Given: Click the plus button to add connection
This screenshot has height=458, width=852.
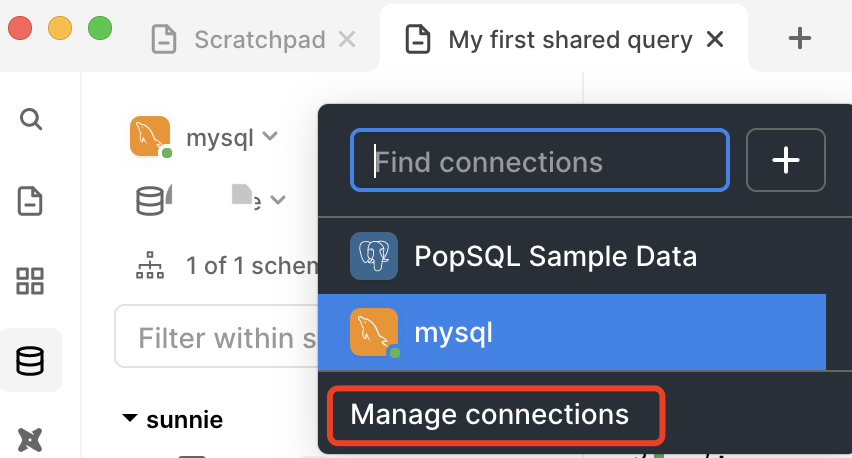Looking at the screenshot, I should [x=786, y=160].
